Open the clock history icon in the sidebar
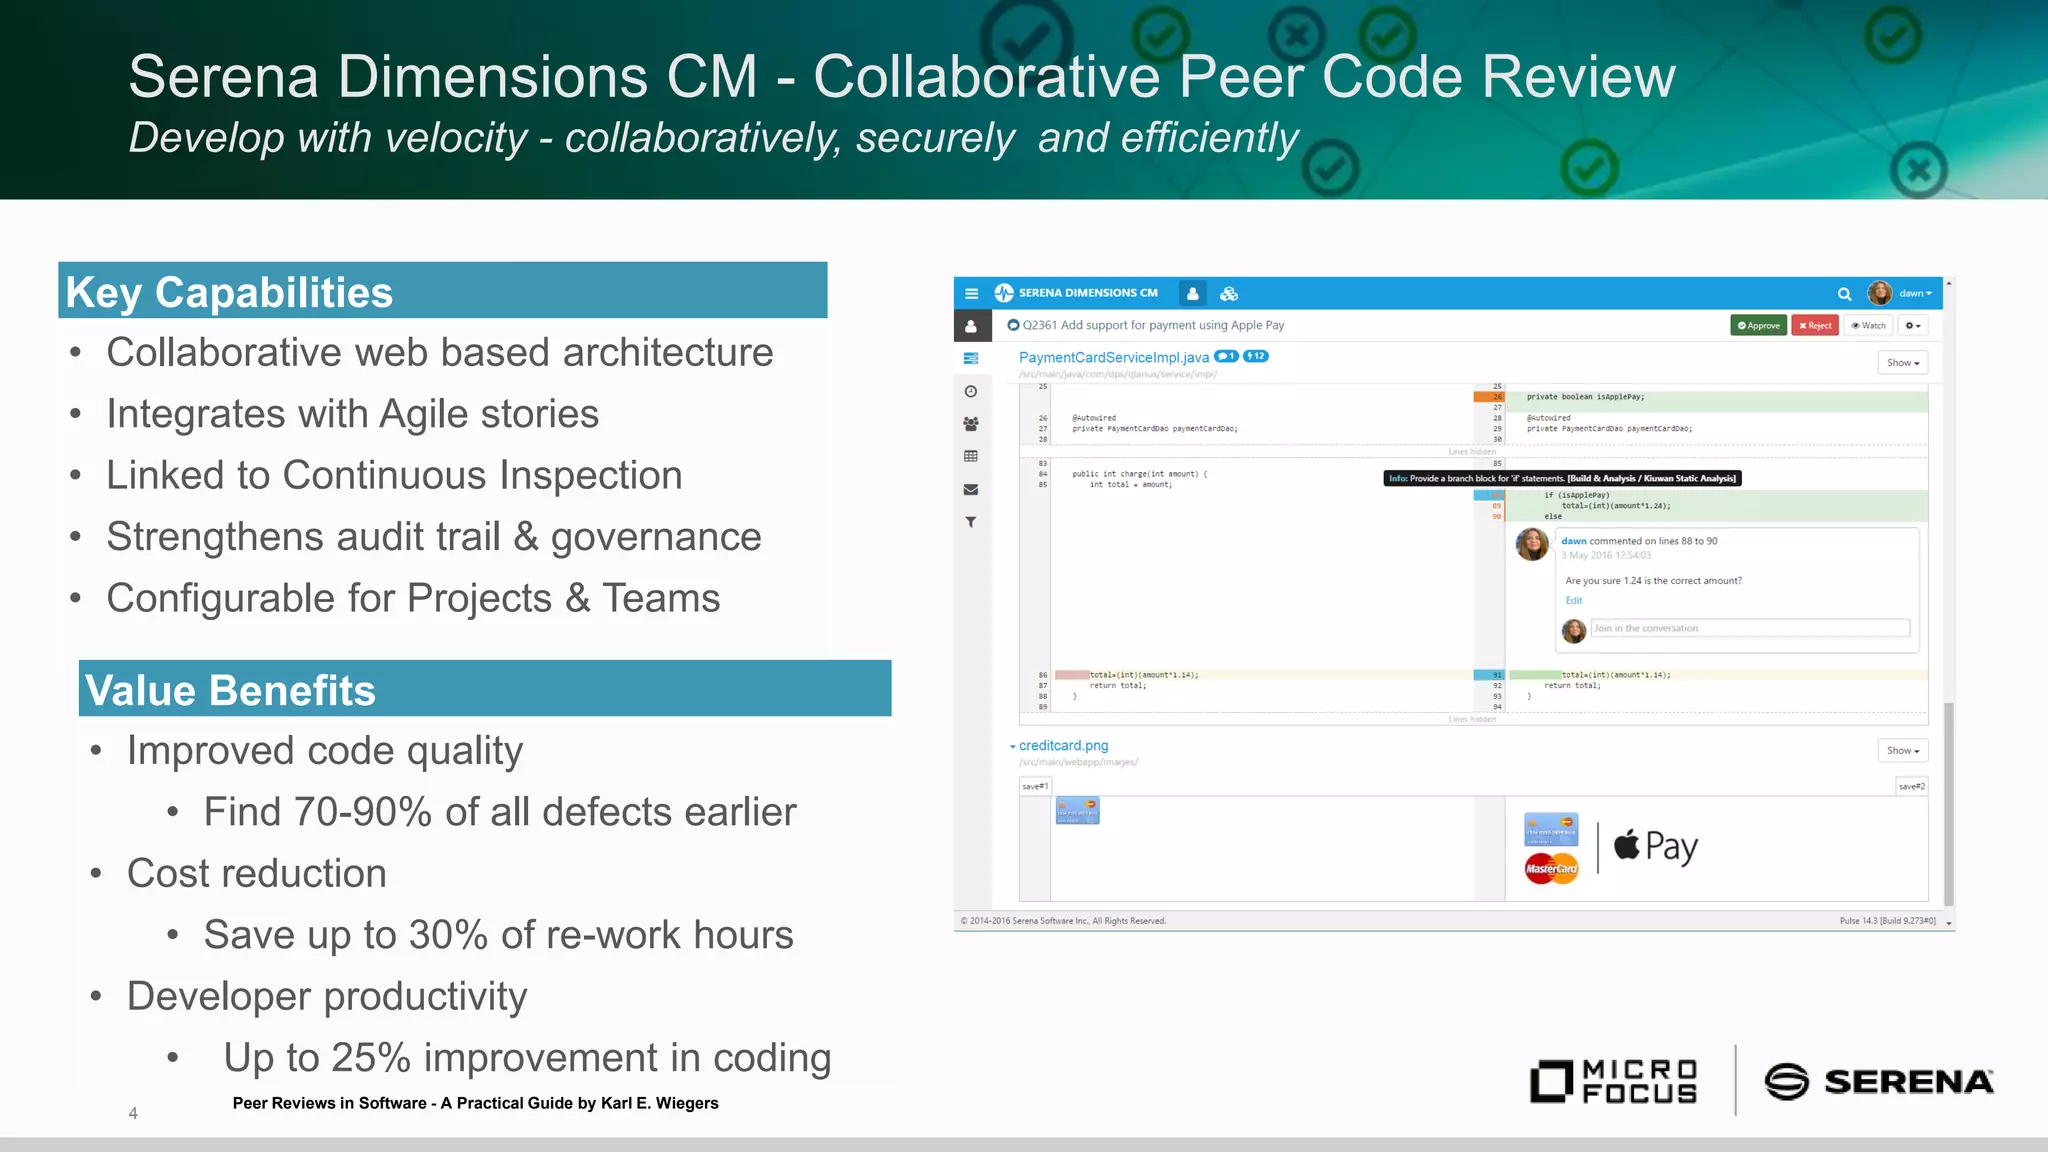Viewport: 2048px width, 1152px height. pos(970,391)
